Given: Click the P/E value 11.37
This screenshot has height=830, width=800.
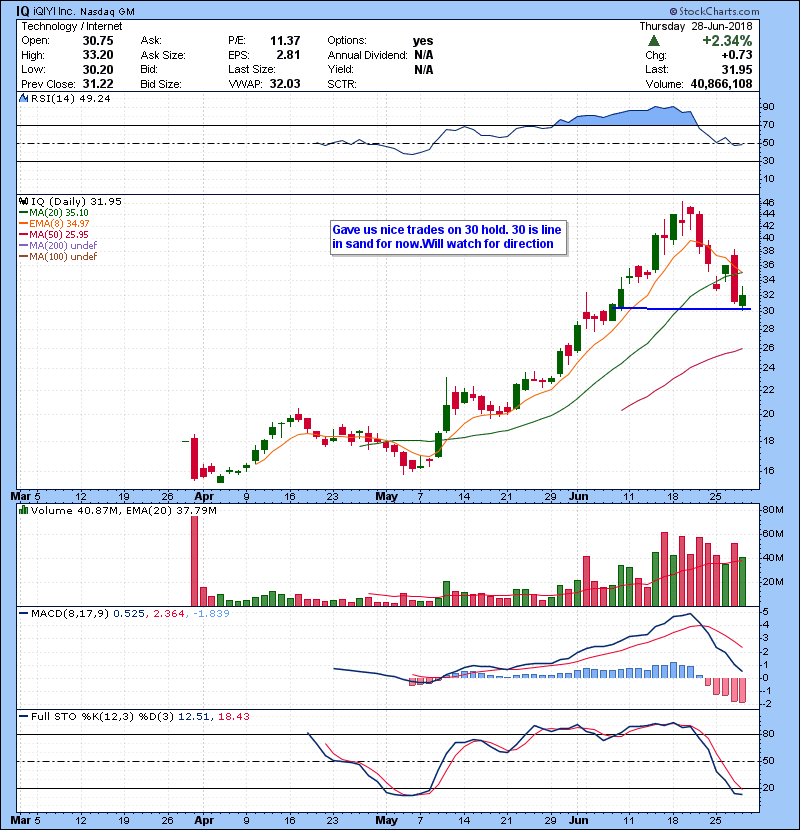Looking at the screenshot, I should point(285,41).
